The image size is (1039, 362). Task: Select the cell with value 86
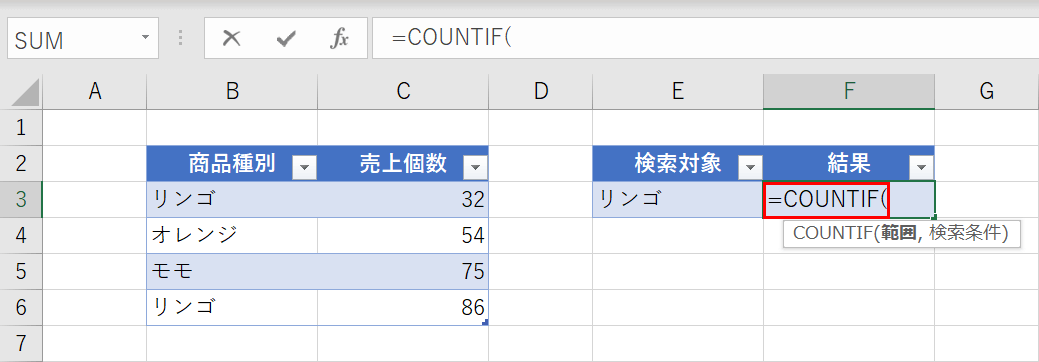point(403,307)
